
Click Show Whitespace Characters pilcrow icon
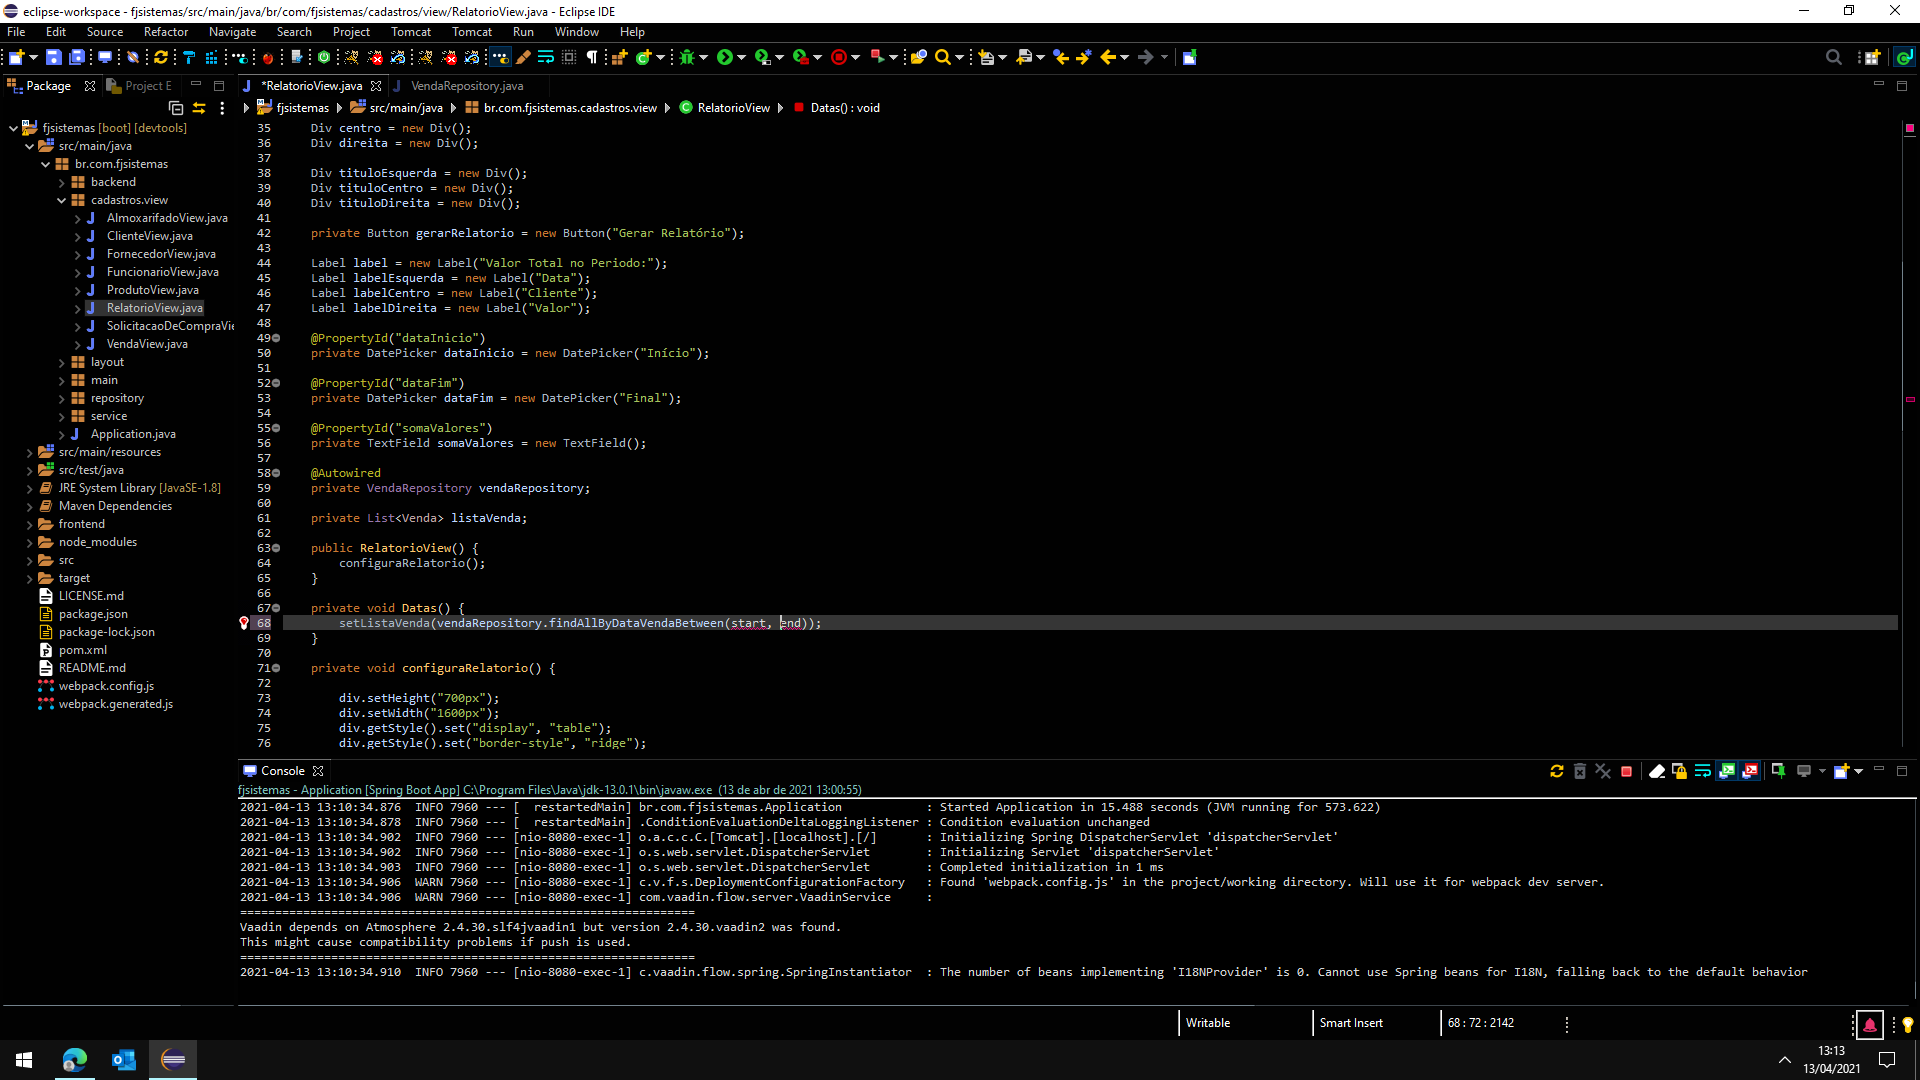coord(592,57)
